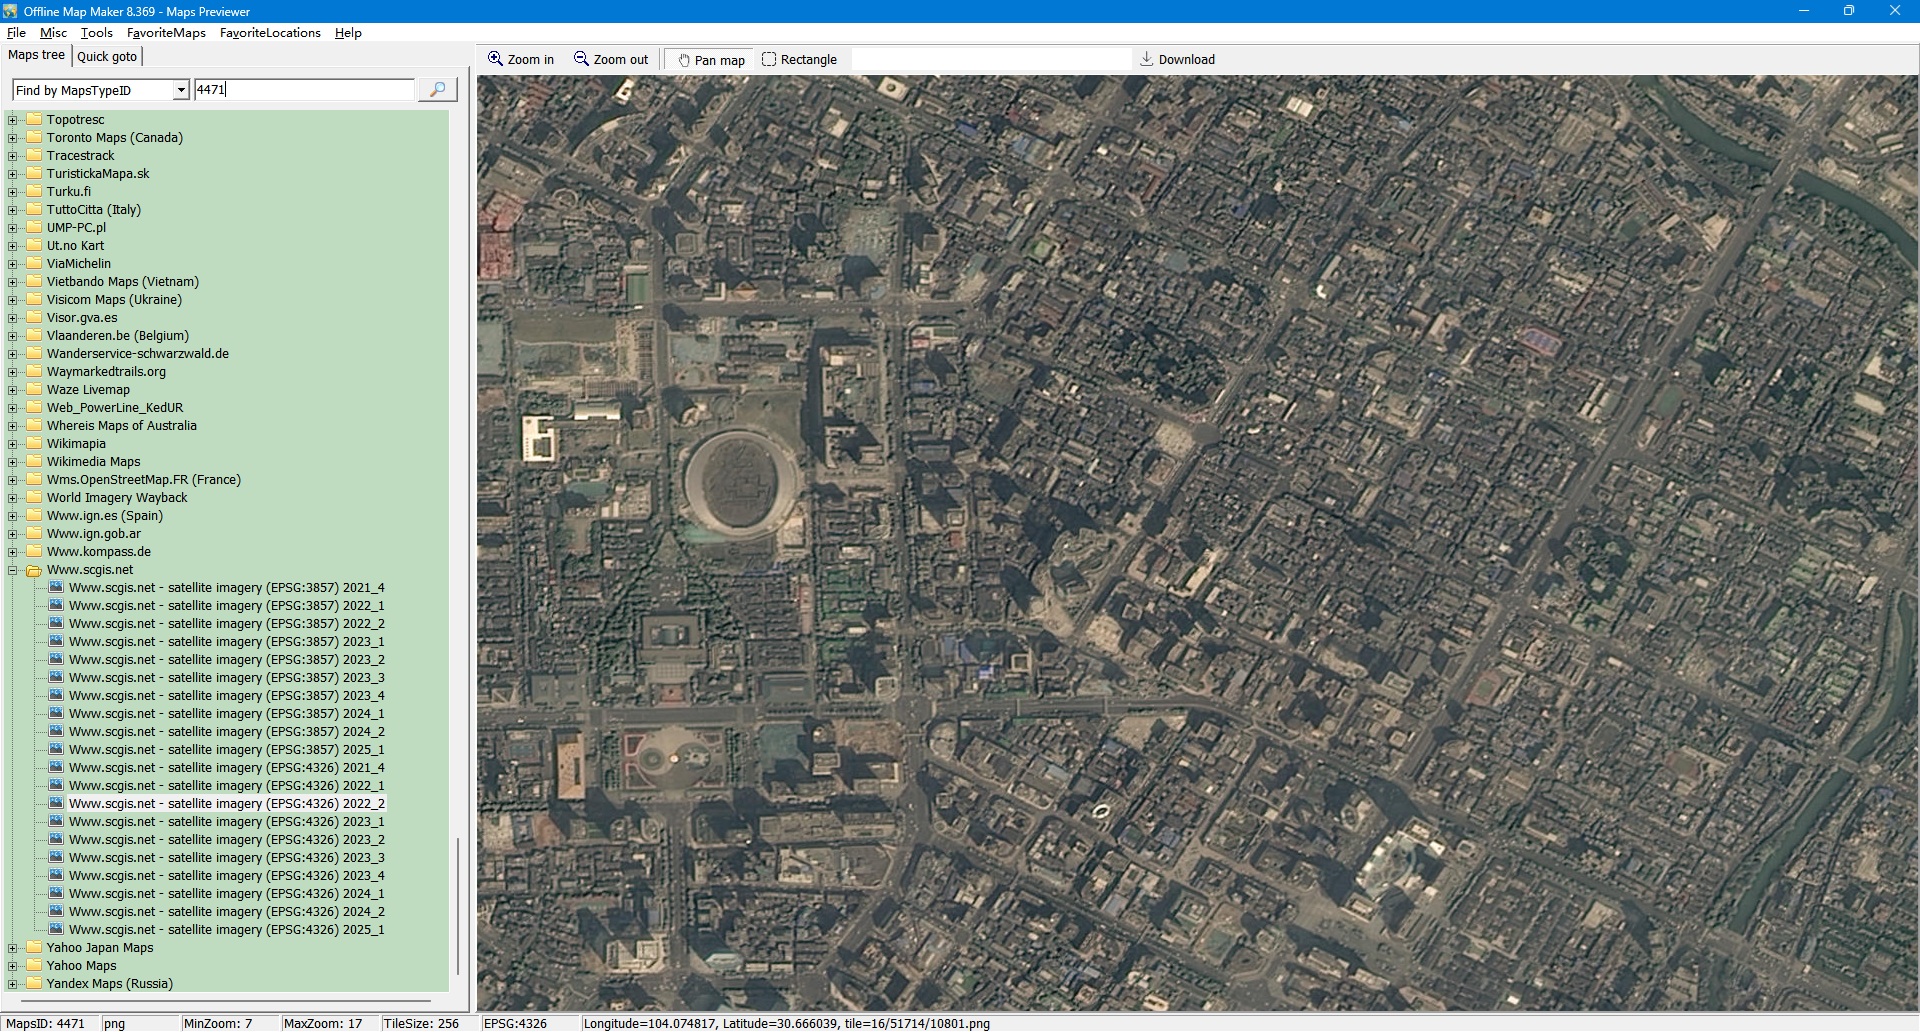Open the FavoriteLocations menu
The width and height of the screenshot is (1920, 1032).
(270, 33)
